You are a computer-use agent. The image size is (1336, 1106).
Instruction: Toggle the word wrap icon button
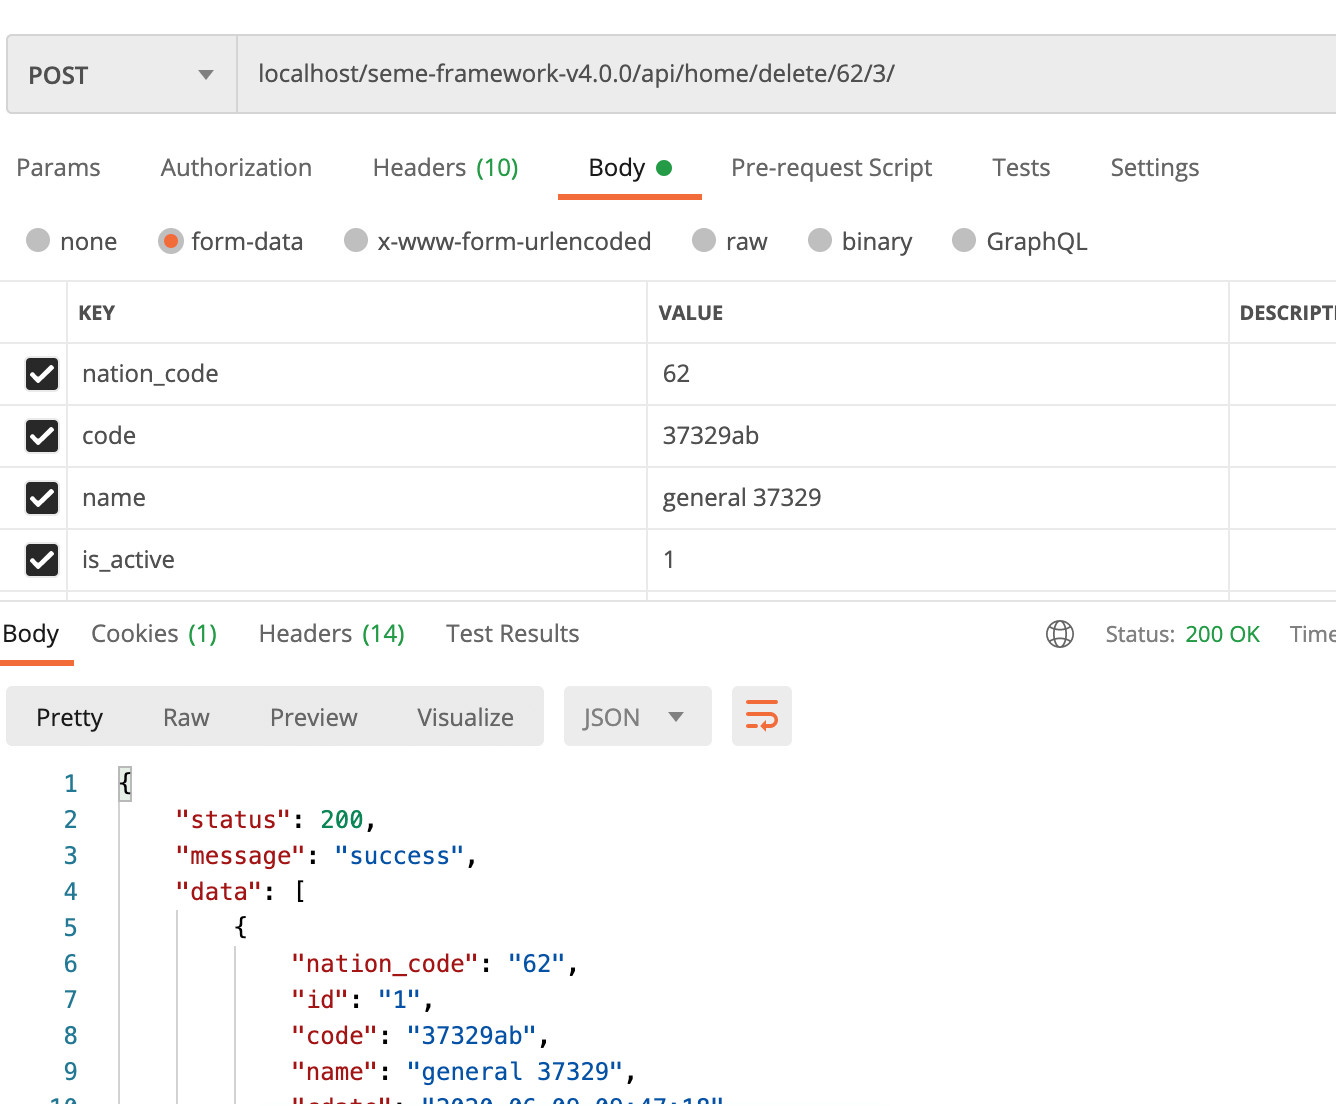tap(762, 716)
